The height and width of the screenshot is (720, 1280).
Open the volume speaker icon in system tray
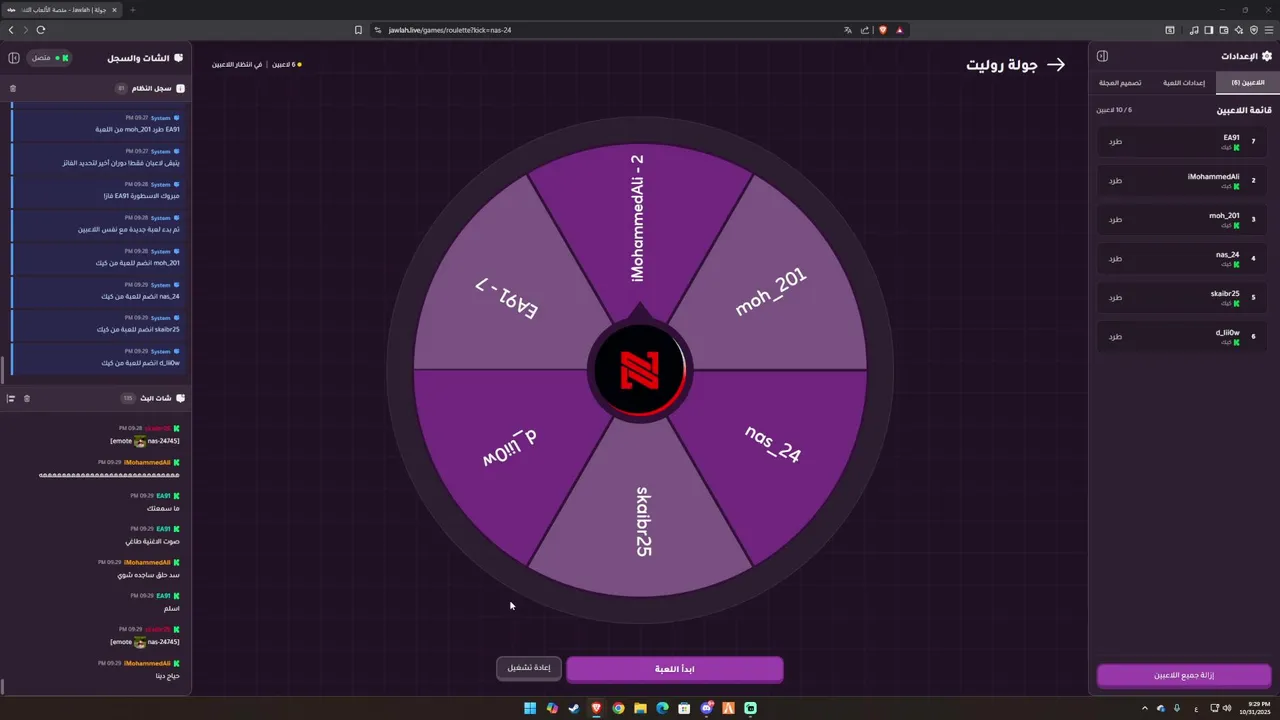coord(1228,708)
